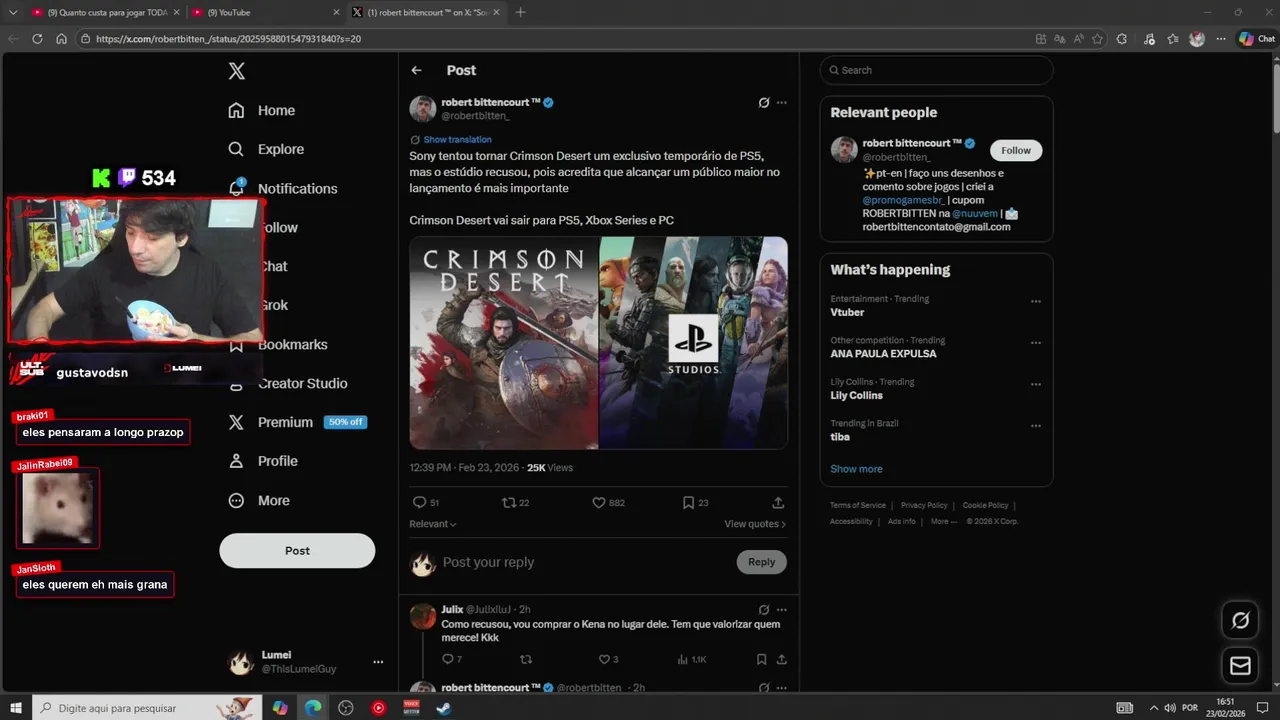Click the X logo in sidebar
Screen dimensions: 1280x720
(237, 71)
